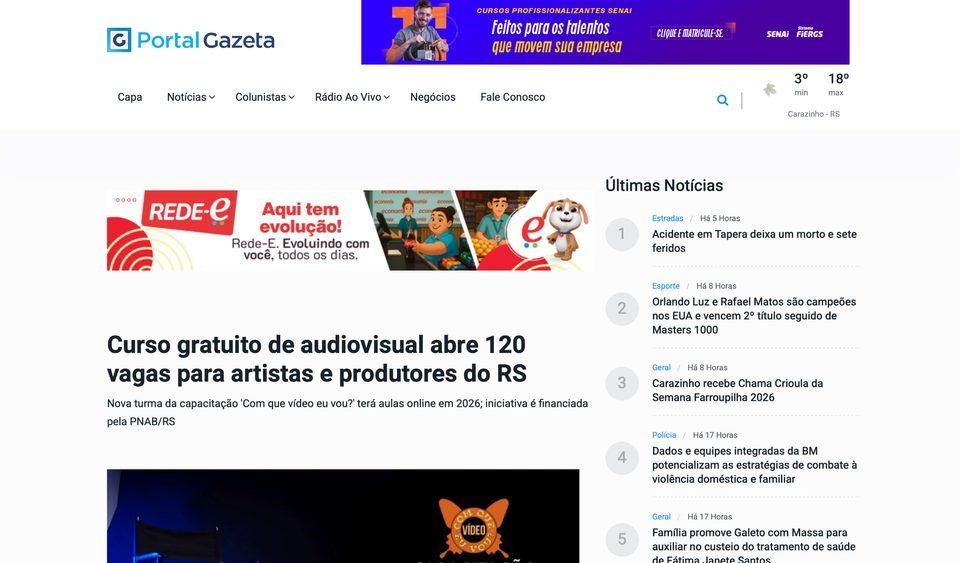The image size is (960, 563).
Task: Click the Carazinho - RS location label
Action: [814, 114]
